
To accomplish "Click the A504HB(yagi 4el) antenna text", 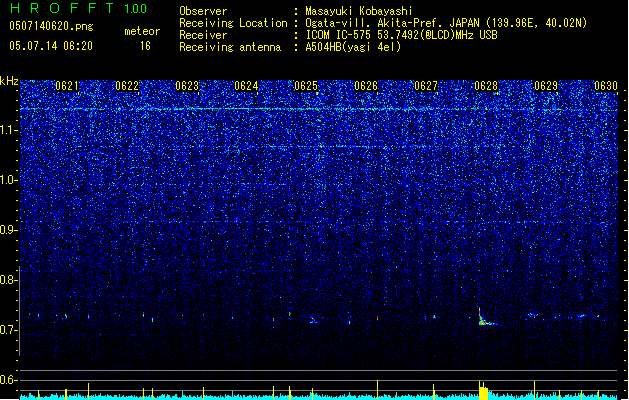I will click(353, 47).
